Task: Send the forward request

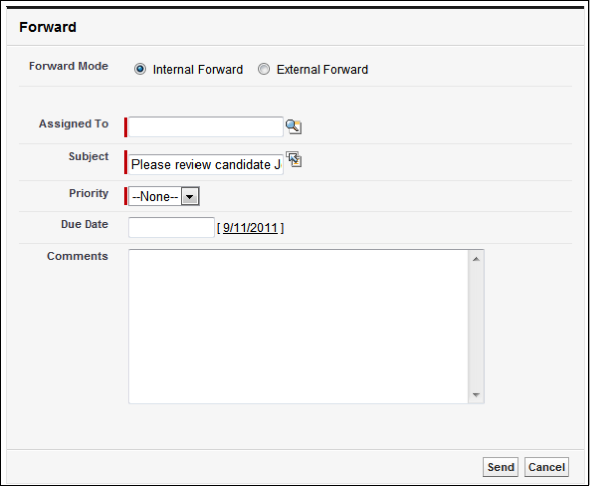Action: pos(500,467)
